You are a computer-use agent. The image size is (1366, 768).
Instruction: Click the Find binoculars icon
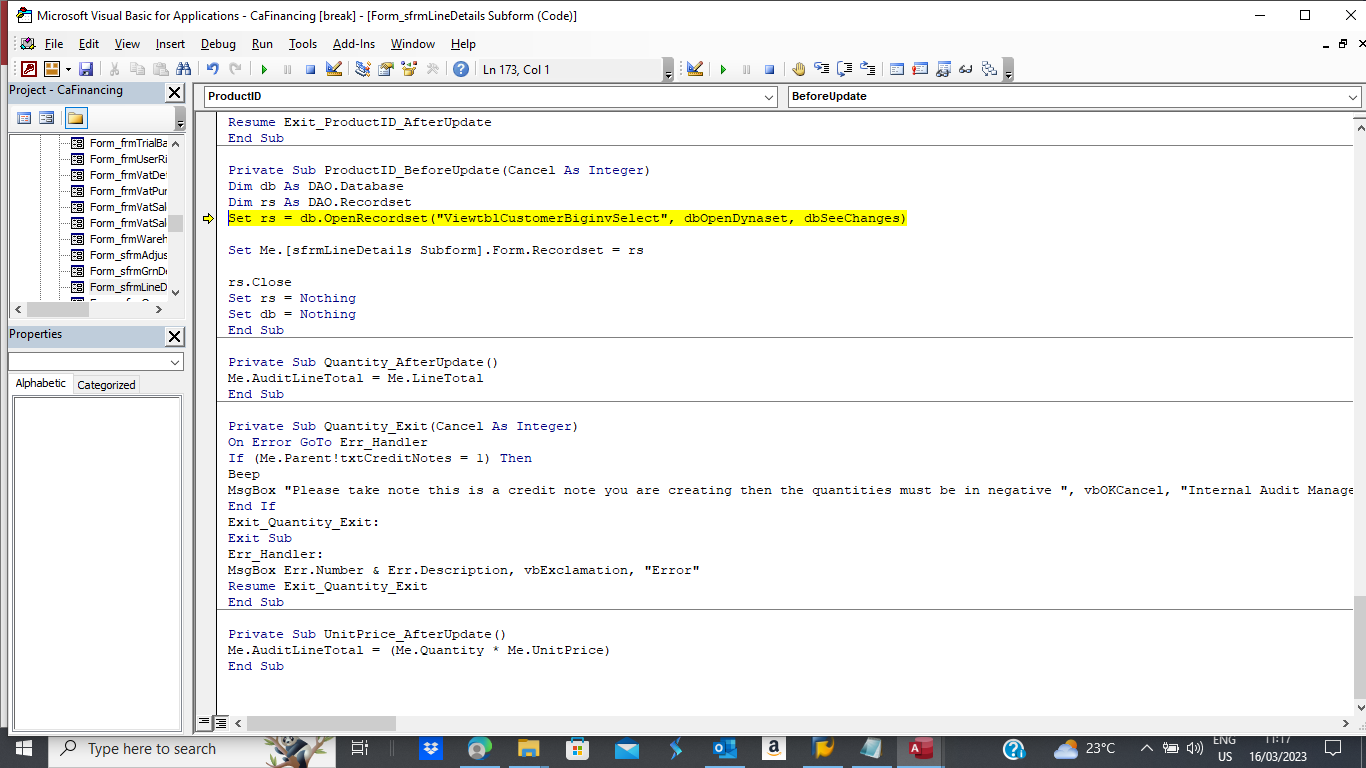[183, 69]
